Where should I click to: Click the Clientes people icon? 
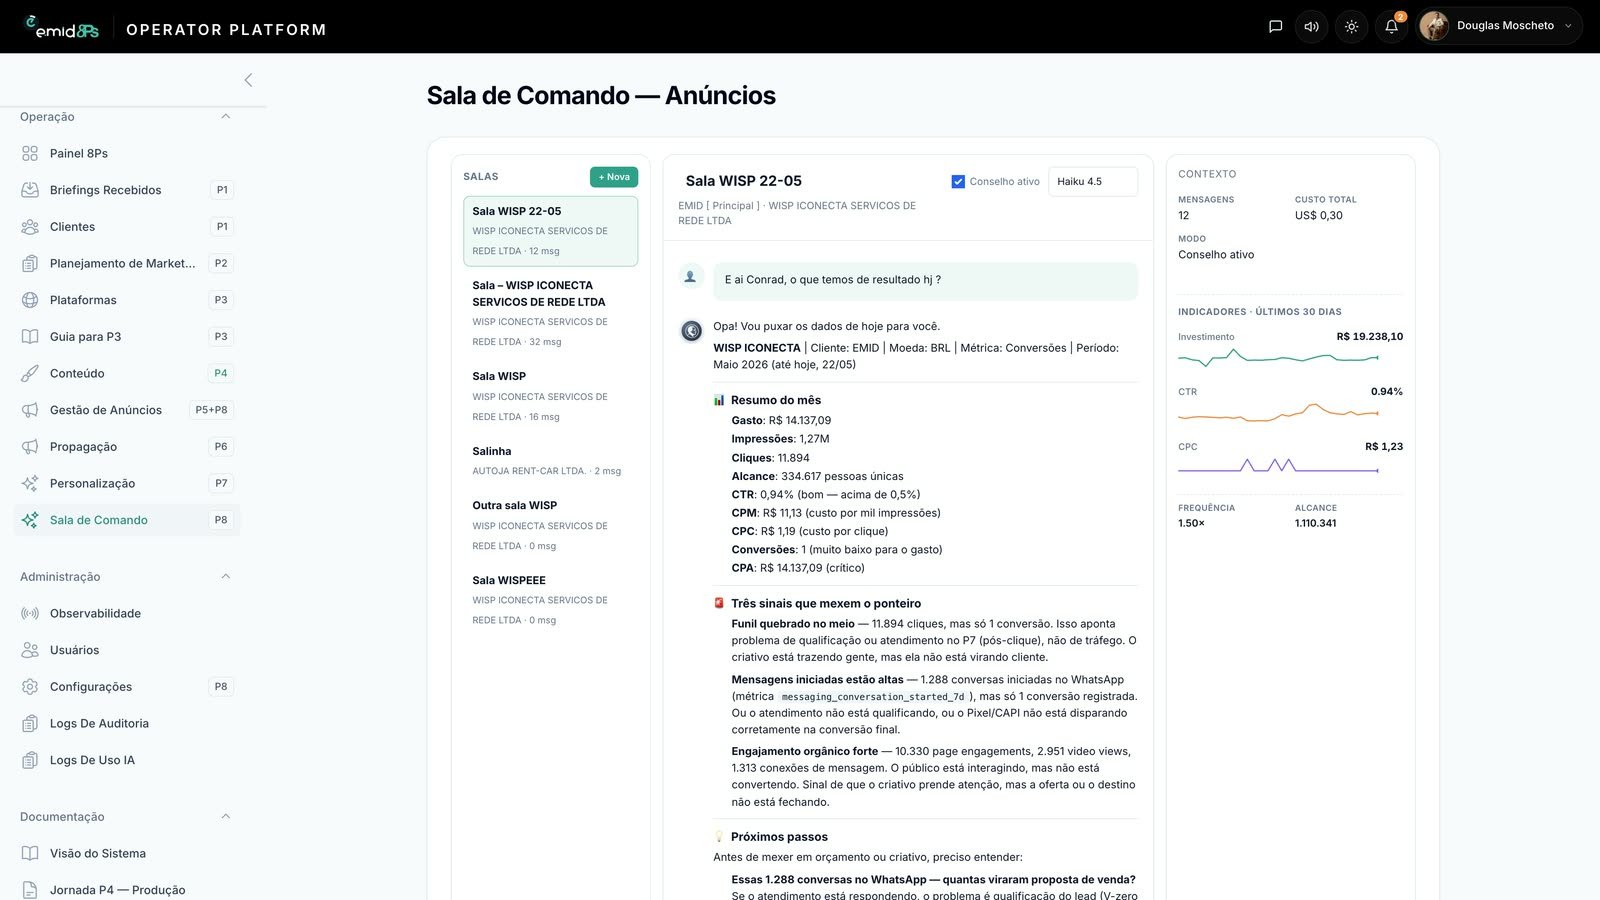[x=30, y=227]
